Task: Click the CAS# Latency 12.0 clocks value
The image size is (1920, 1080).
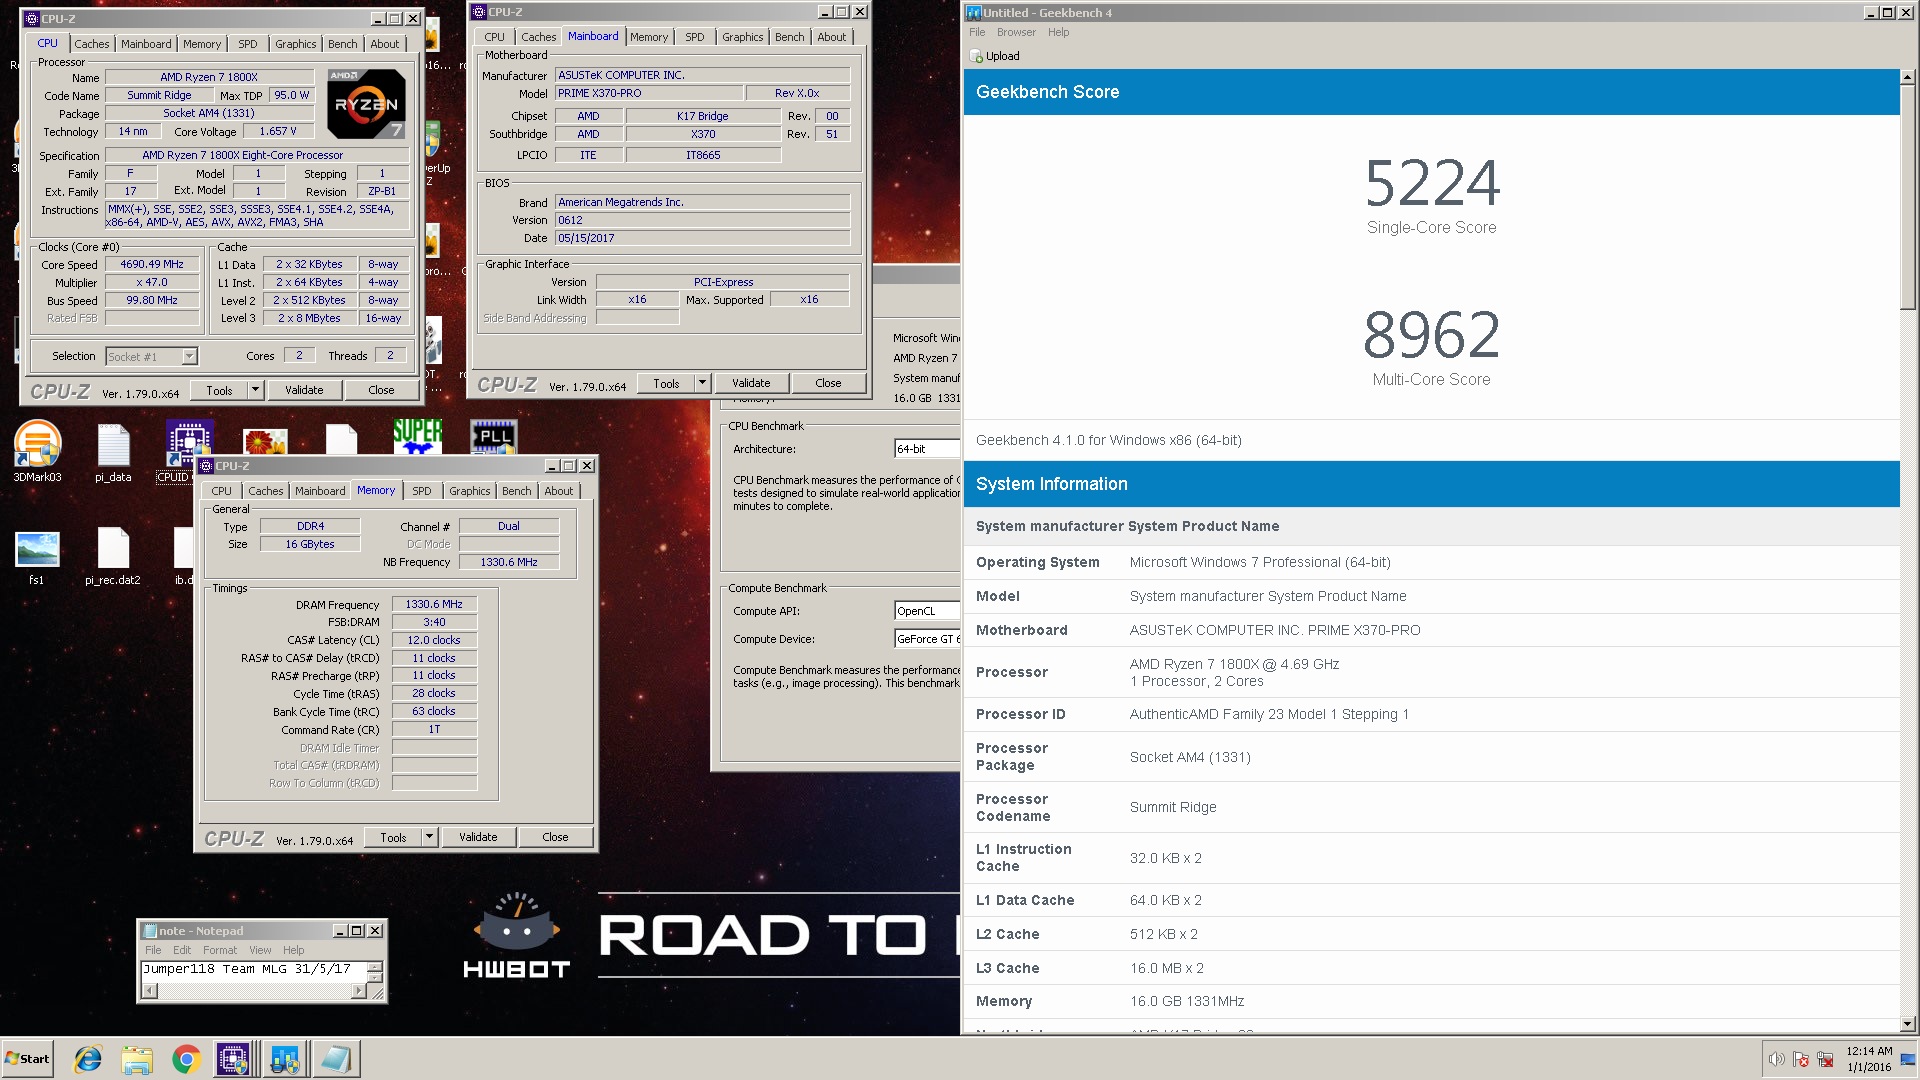Action: tap(434, 640)
